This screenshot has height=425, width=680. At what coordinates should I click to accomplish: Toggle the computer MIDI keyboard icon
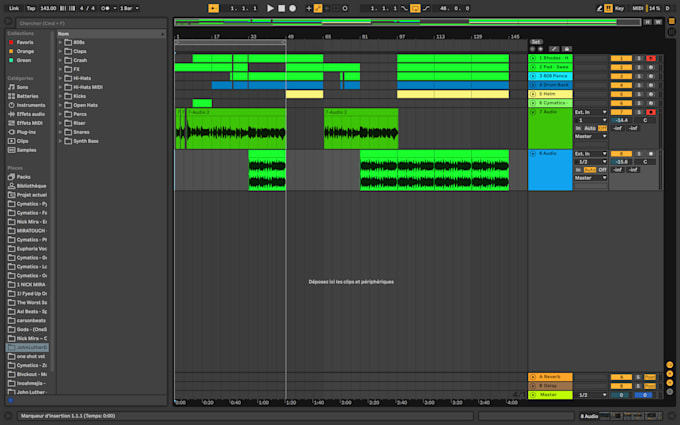pyautogui.click(x=608, y=8)
